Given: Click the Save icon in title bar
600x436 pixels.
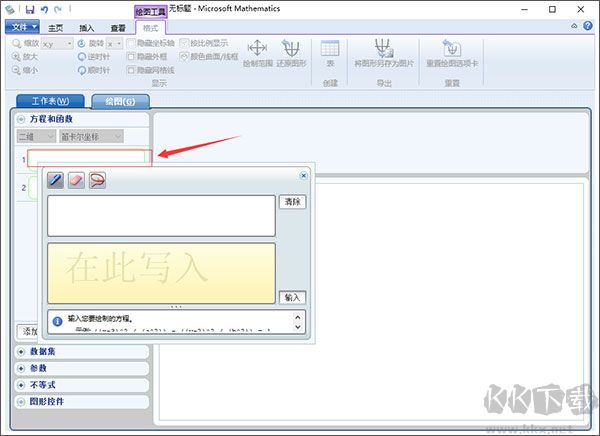Looking at the screenshot, I should click(x=30, y=9).
